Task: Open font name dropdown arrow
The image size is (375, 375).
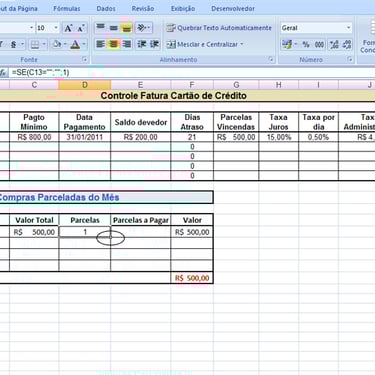Action: (31, 28)
